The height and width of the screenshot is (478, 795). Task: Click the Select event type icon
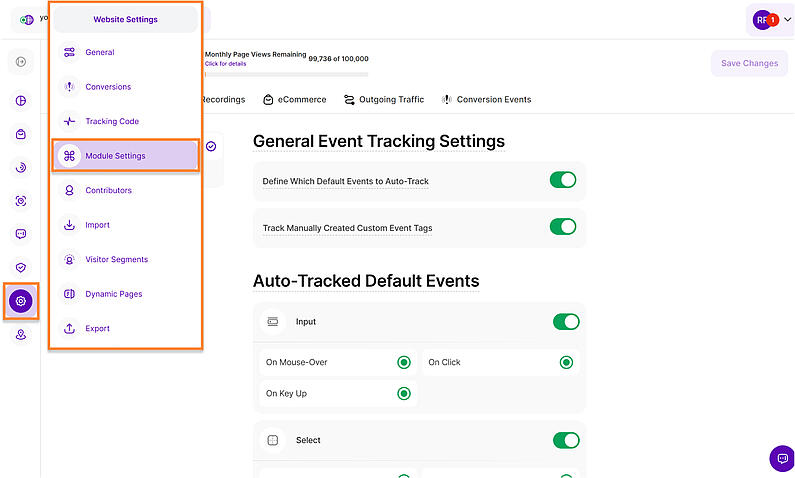click(x=273, y=440)
